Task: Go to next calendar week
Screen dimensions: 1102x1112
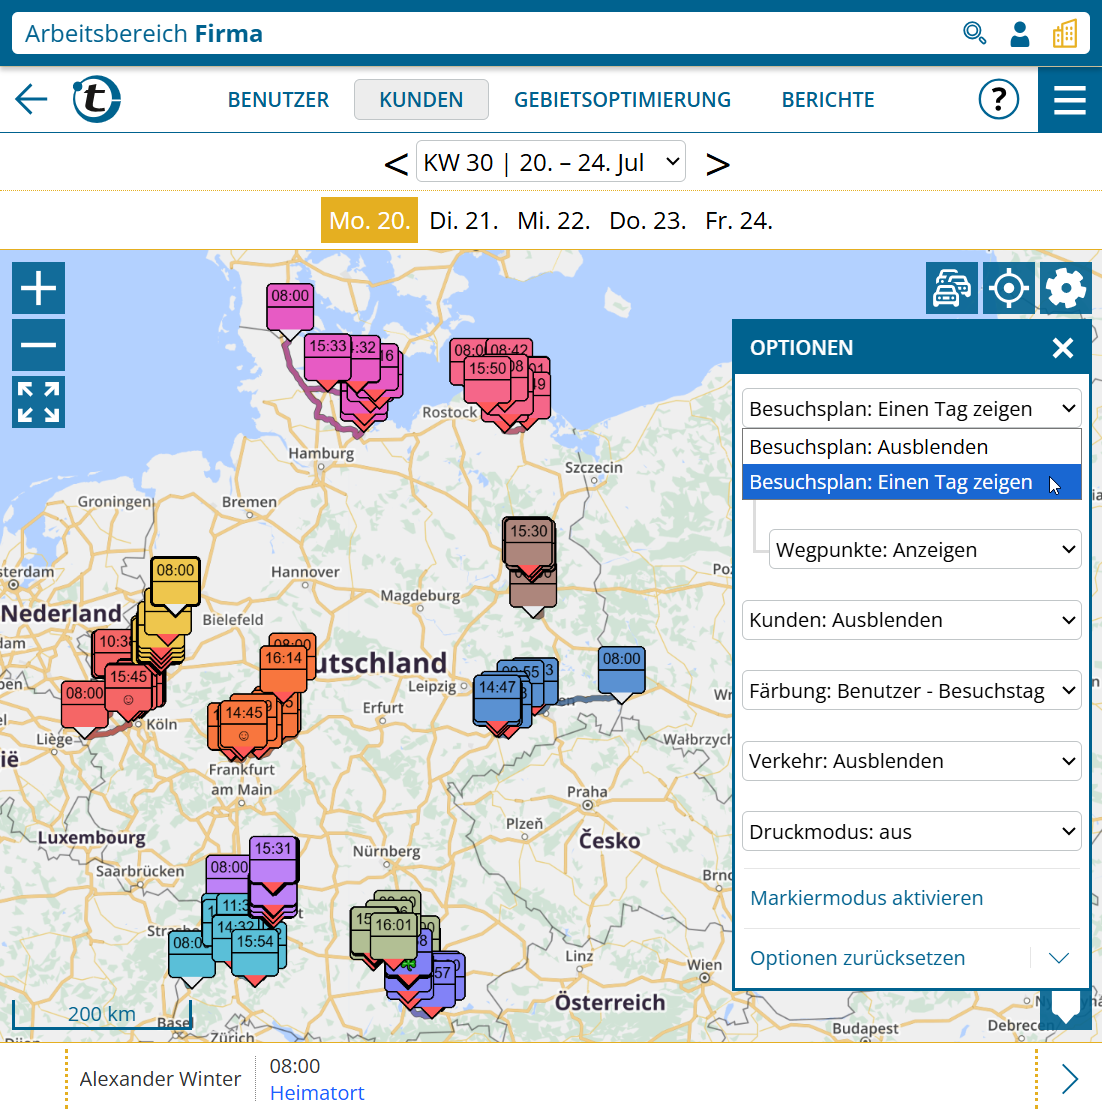Action: [718, 164]
